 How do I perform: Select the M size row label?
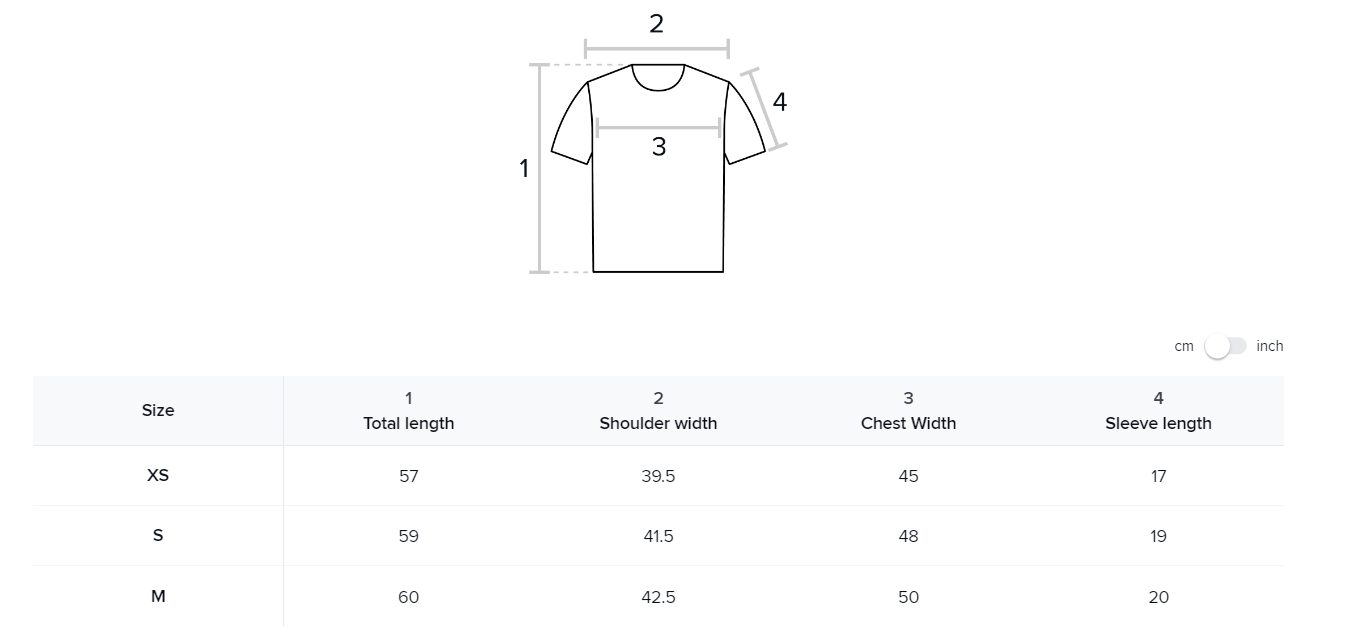pyautogui.click(x=158, y=596)
